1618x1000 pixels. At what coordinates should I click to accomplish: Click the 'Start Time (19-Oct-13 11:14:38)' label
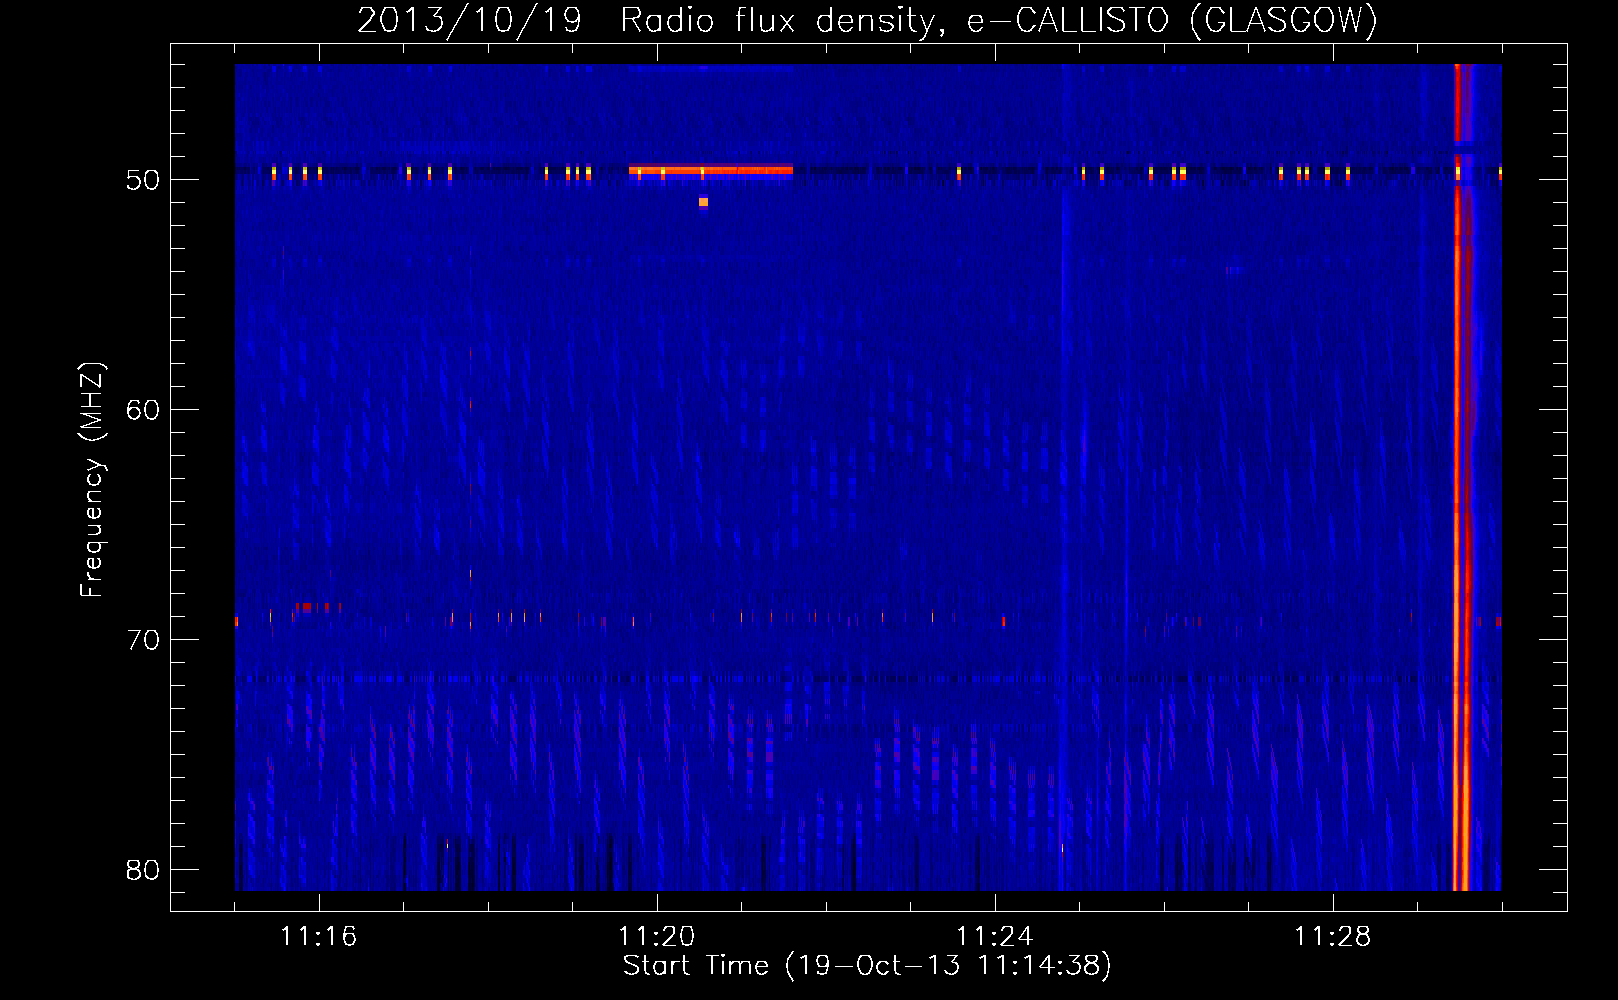867,966
